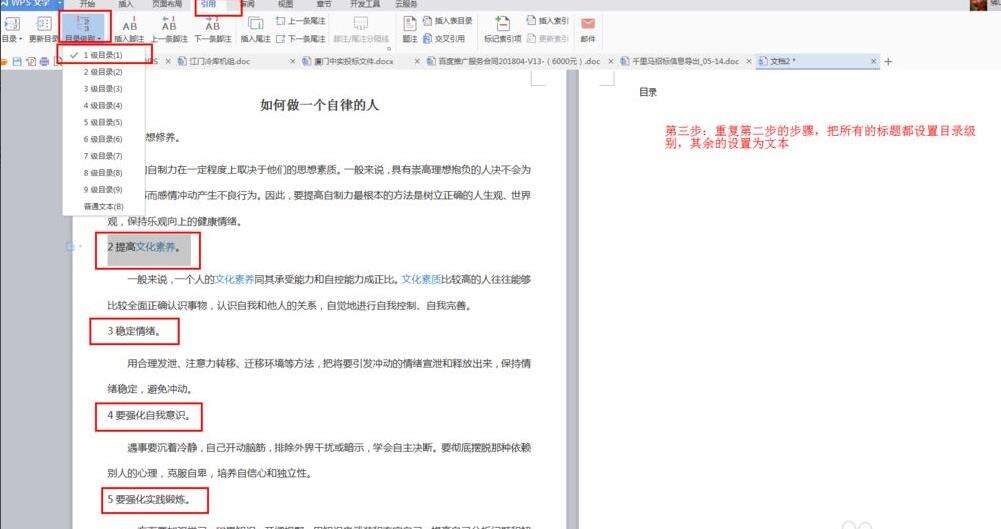
Task: Click heading 4 要强化自我意识
Action: pyautogui.click(x=147, y=415)
